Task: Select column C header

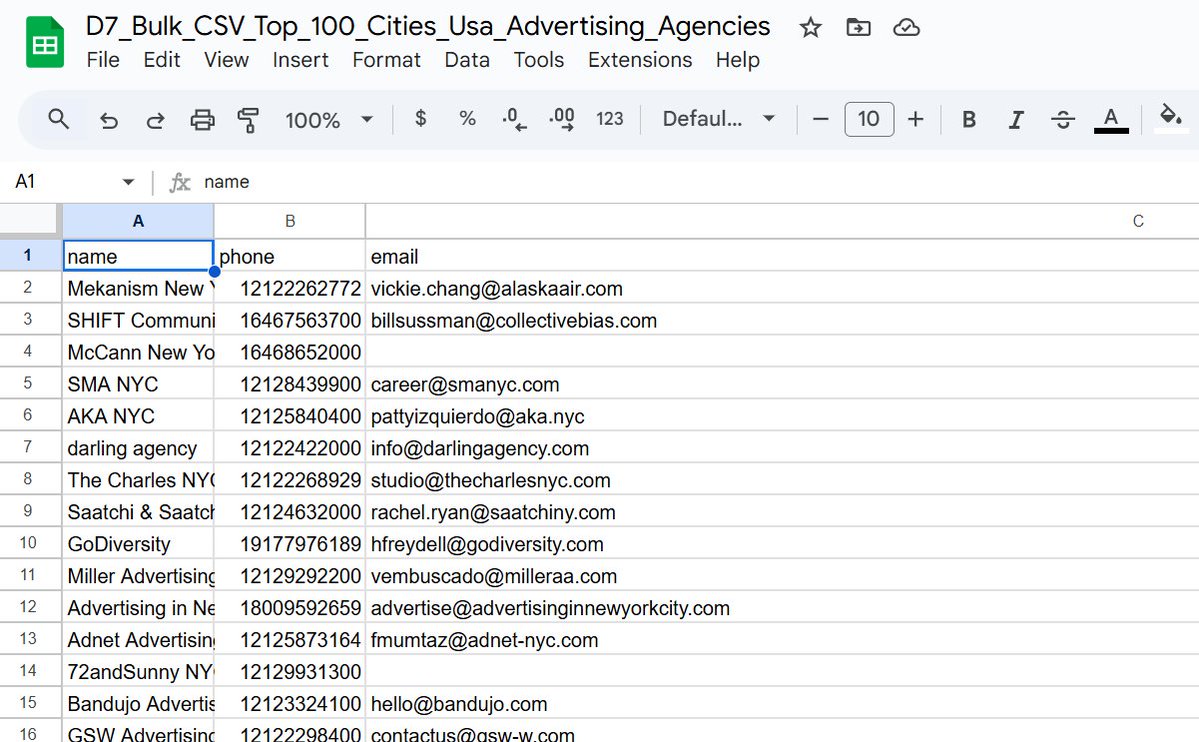Action: point(781,221)
